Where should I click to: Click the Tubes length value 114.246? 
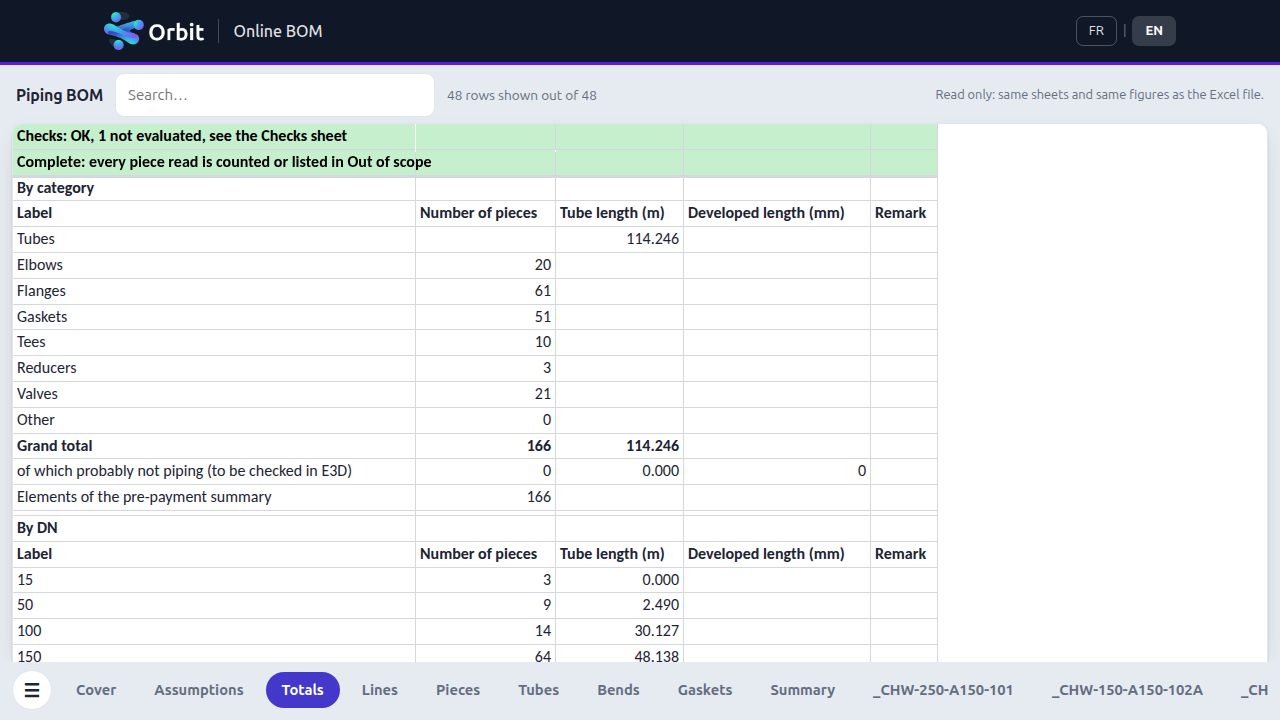(x=653, y=239)
